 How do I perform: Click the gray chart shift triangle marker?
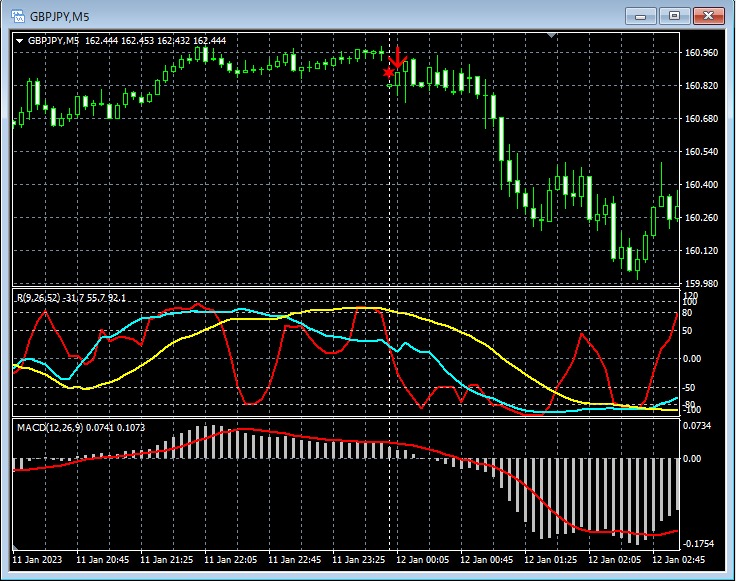(x=551, y=35)
